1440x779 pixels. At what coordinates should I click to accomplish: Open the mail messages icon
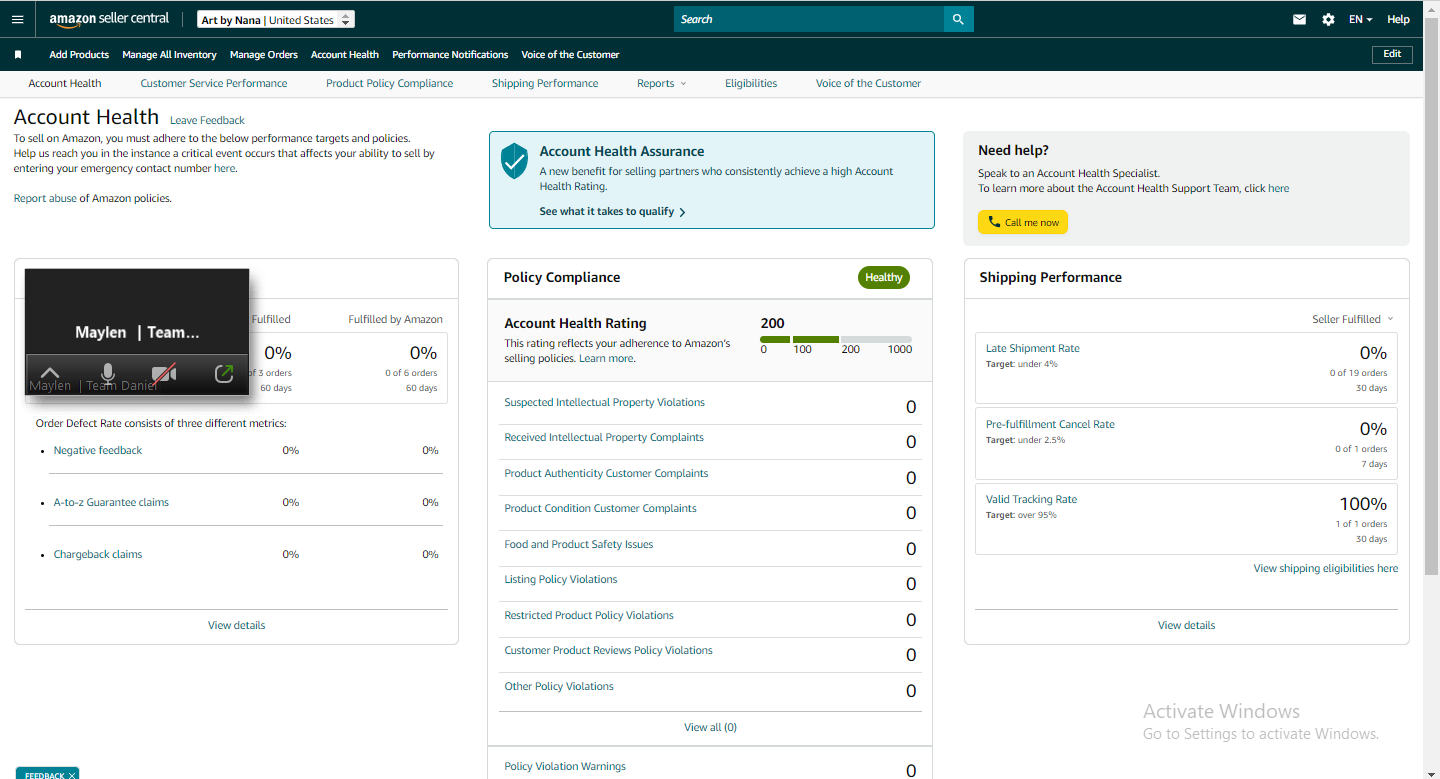(1299, 19)
